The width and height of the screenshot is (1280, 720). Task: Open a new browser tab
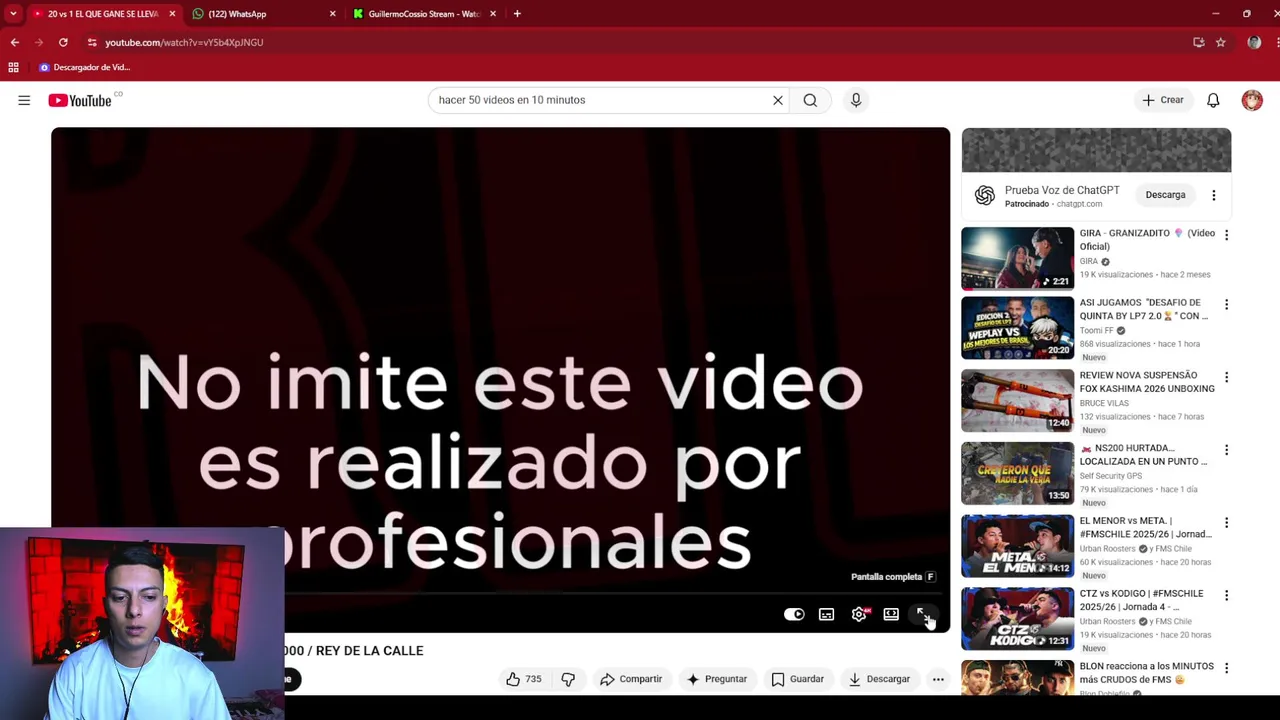pyautogui.click(x=517, y=14)
